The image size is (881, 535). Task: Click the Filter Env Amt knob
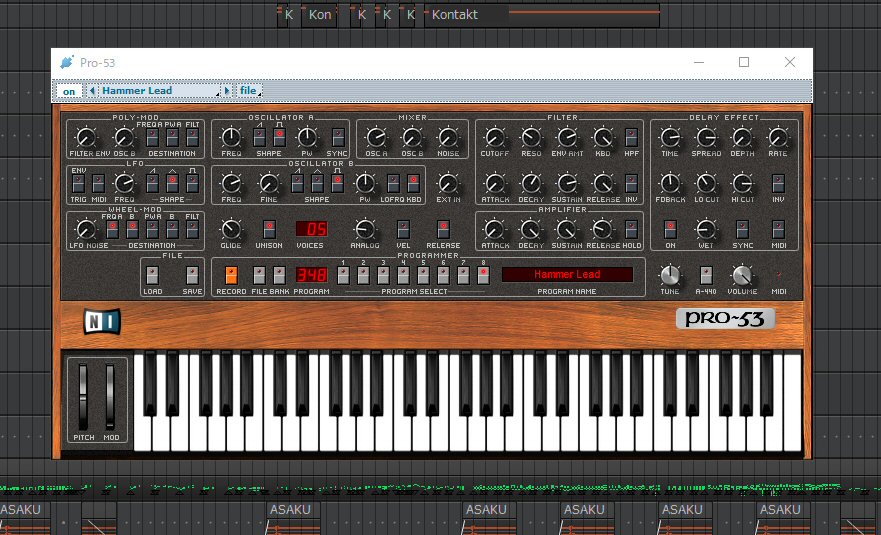click(x=567, y=138)
